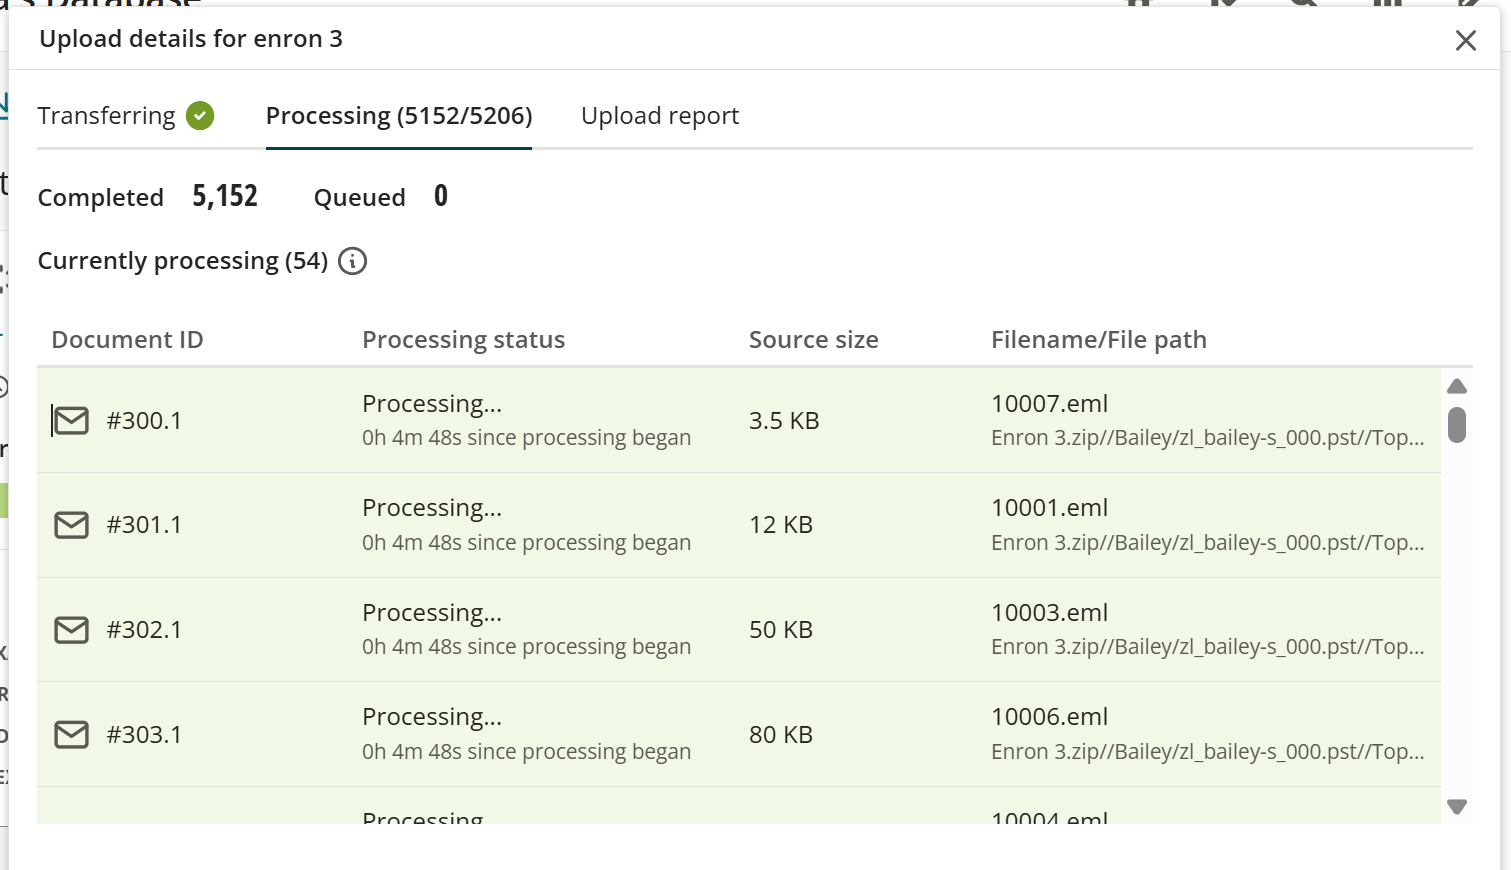Click the elapsed time text for #303.1
This screenshot has width=1511, height=870.
click(526, 752)
